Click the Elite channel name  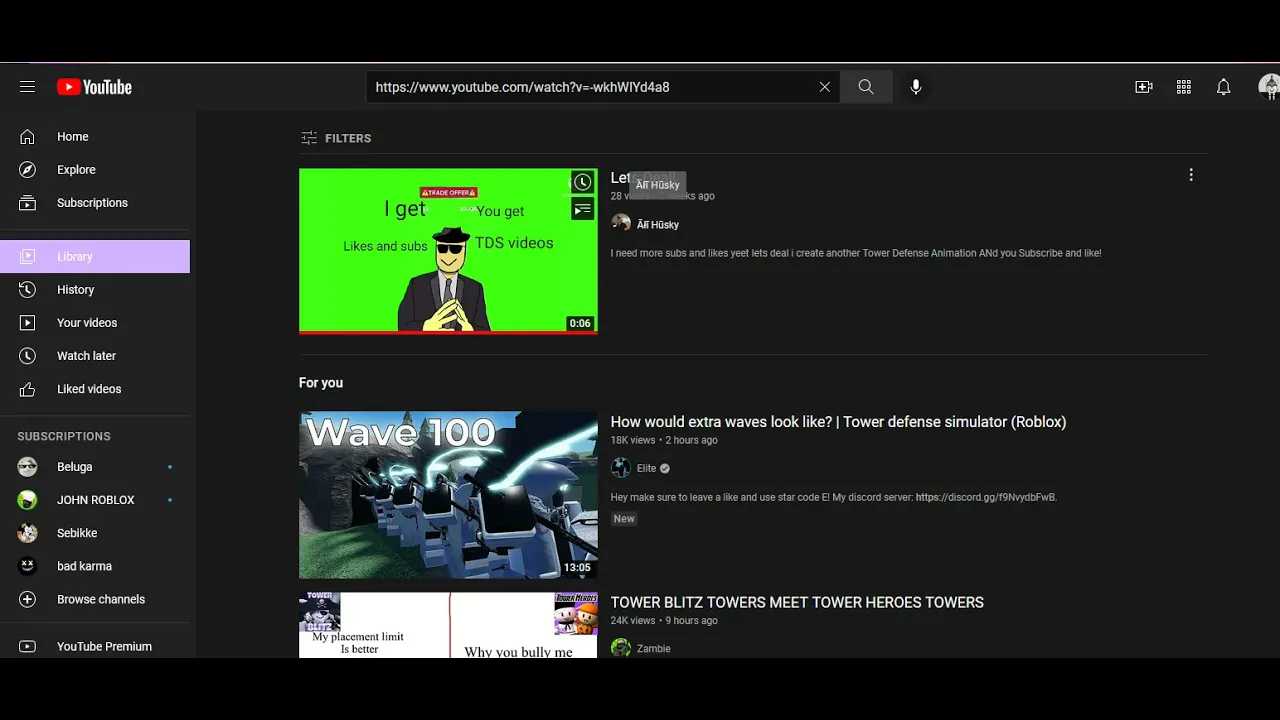(647, 468)
